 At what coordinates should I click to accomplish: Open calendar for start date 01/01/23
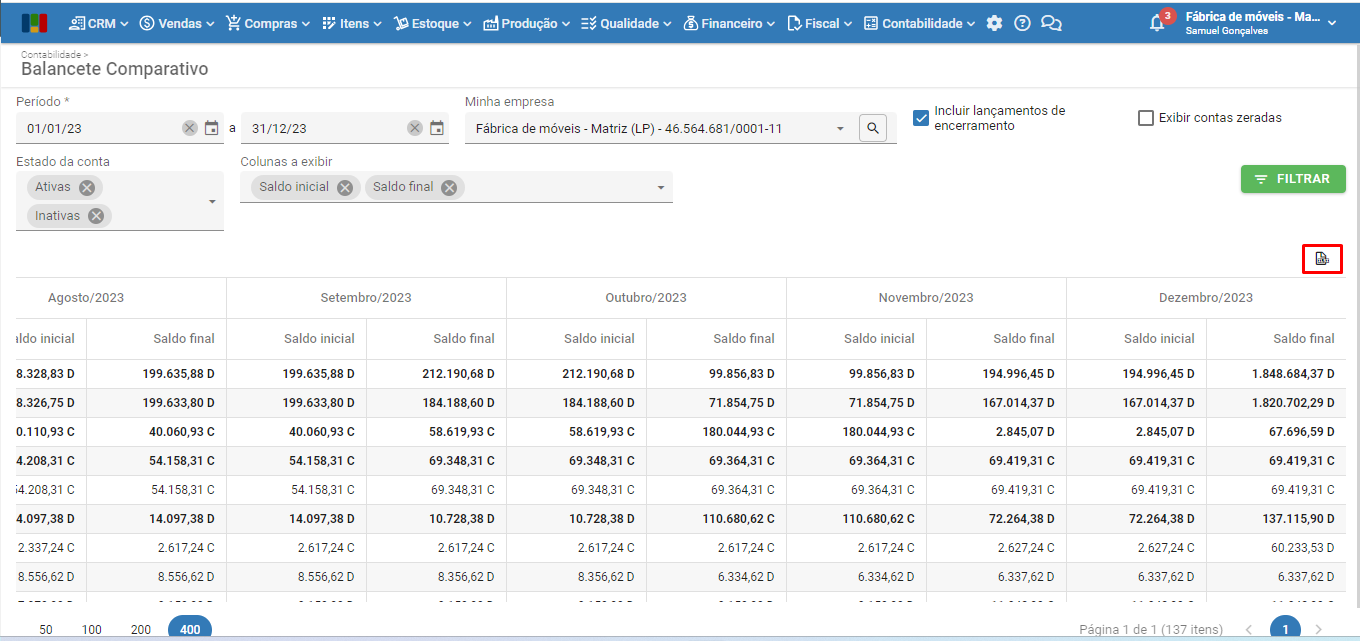click(x=212, y=128)
